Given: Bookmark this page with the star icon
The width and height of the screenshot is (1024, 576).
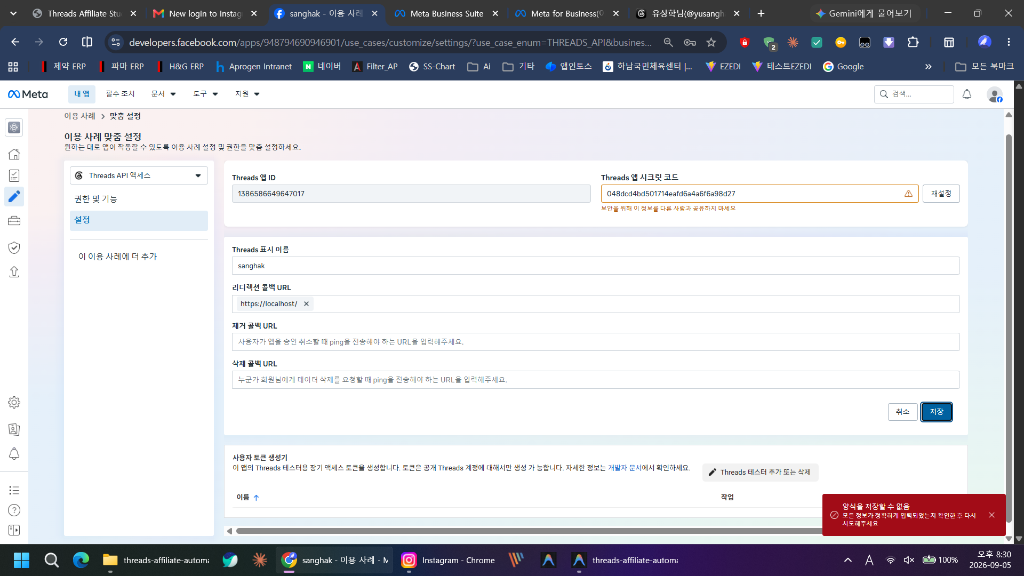Looking at the screenshot, I should (x=711, y=42).
